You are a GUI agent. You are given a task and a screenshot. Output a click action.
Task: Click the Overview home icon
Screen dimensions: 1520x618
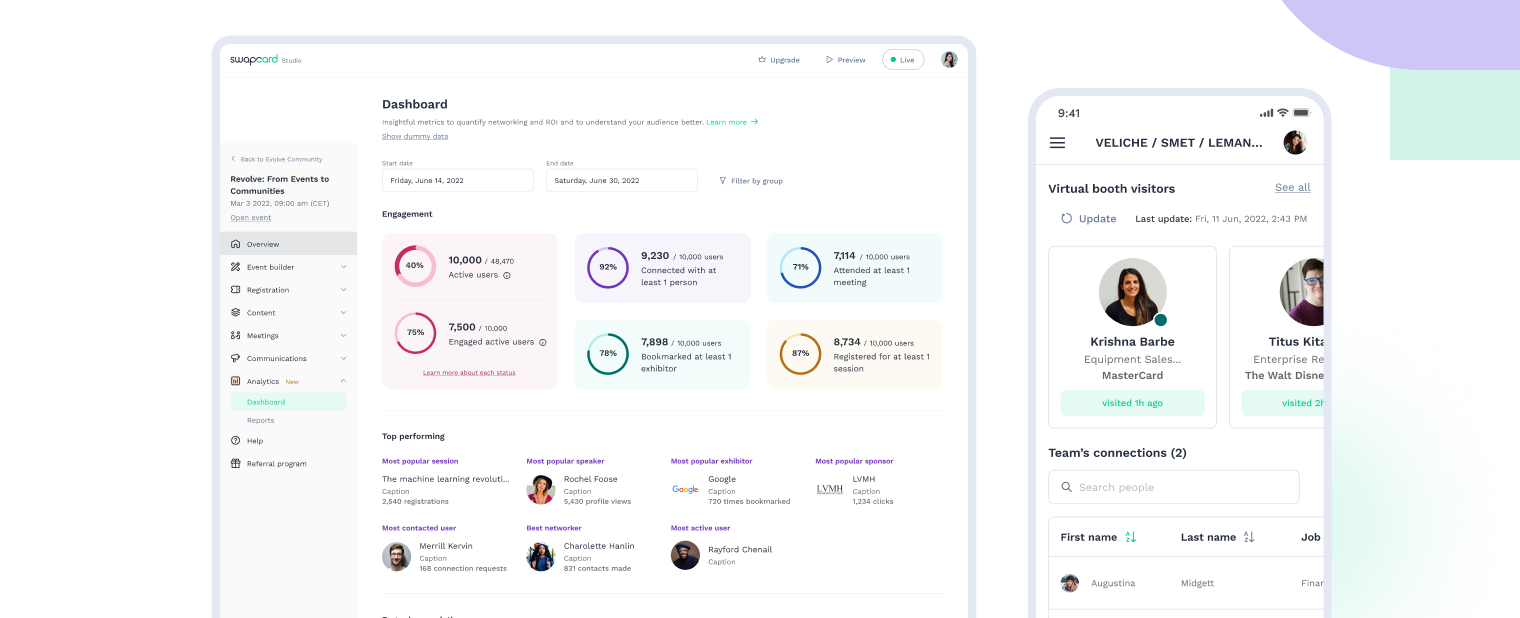(x=235, y=244)
